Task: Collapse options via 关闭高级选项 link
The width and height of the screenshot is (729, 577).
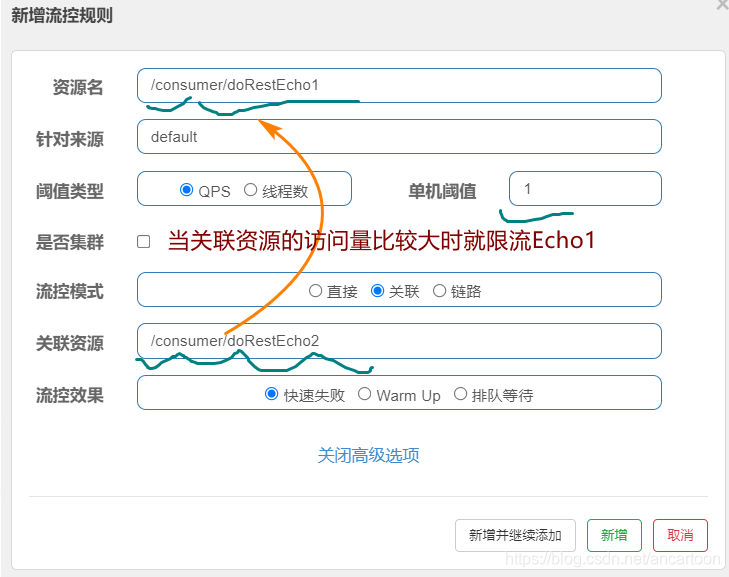Action: pos(368,455)
